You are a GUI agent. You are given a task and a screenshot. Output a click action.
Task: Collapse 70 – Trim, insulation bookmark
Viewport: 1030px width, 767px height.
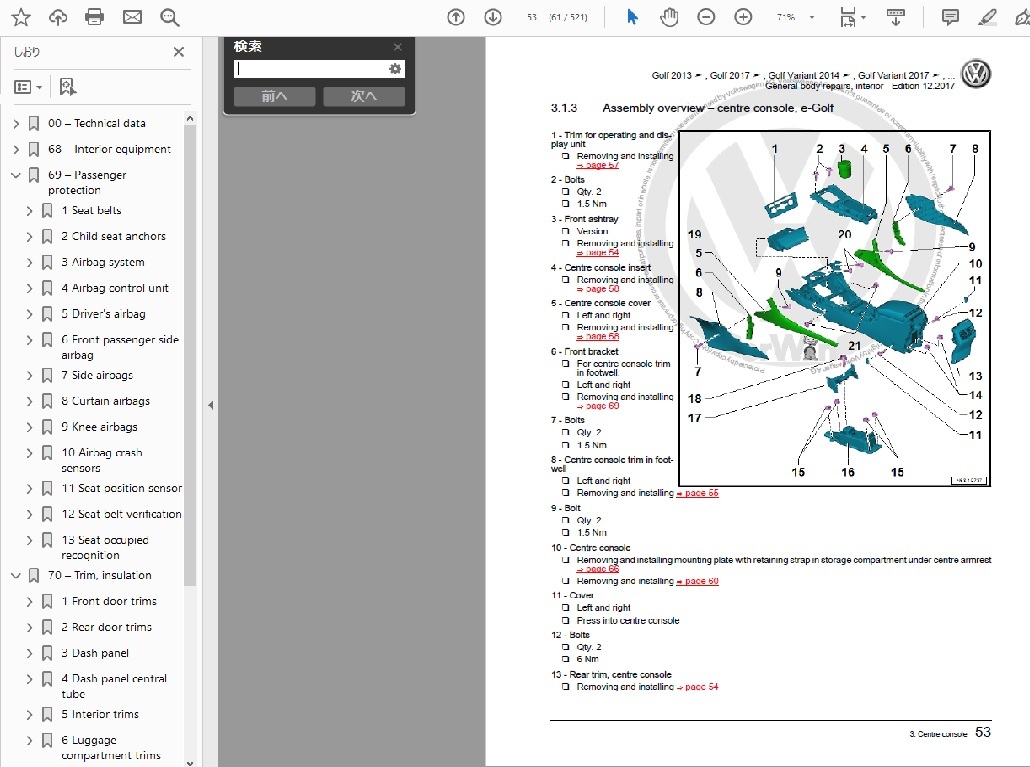tap(16, 575)
